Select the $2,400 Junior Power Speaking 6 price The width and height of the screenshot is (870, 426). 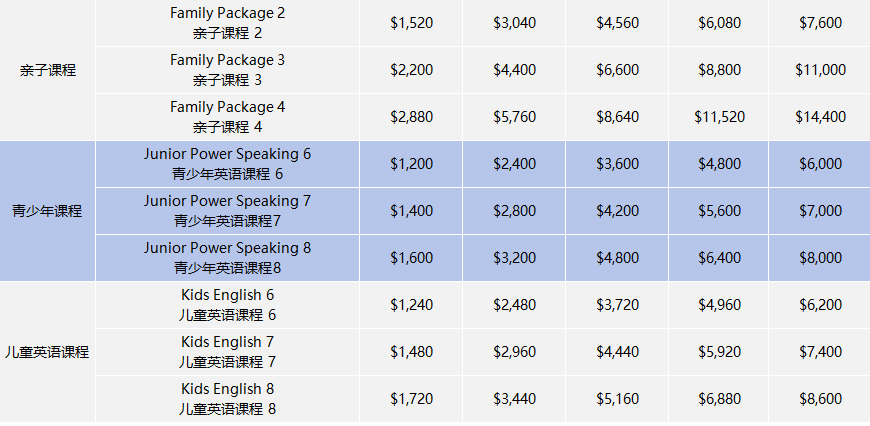pos(514,164)
